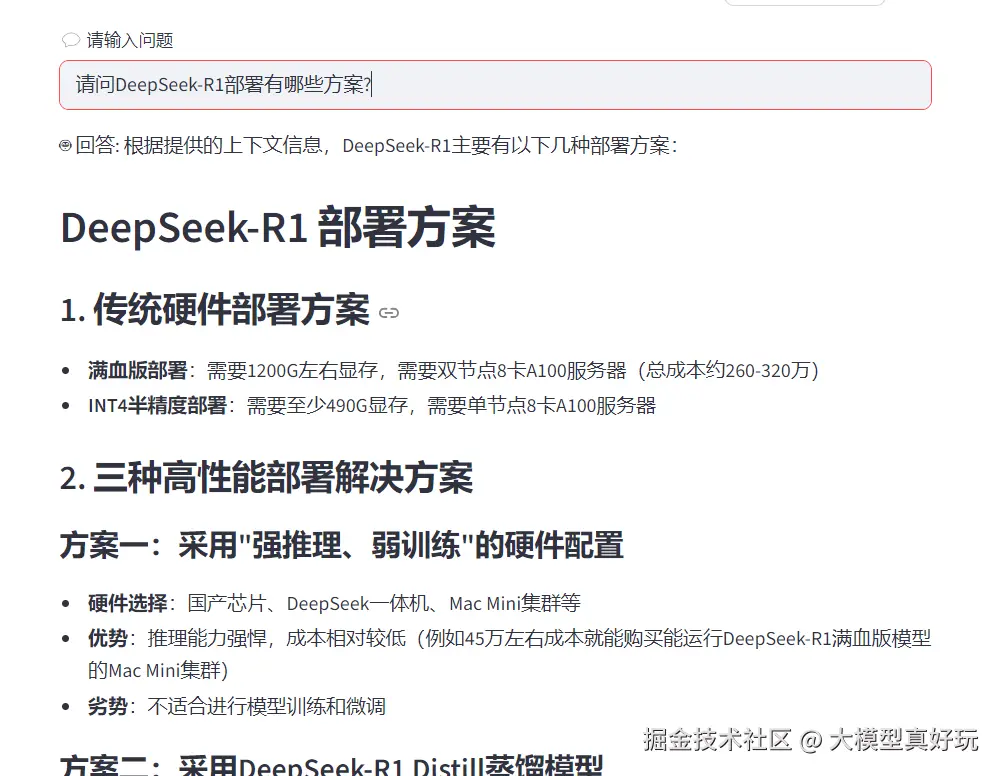Click the speech bubble icon by 请输入问题

(x=70, y=40)
